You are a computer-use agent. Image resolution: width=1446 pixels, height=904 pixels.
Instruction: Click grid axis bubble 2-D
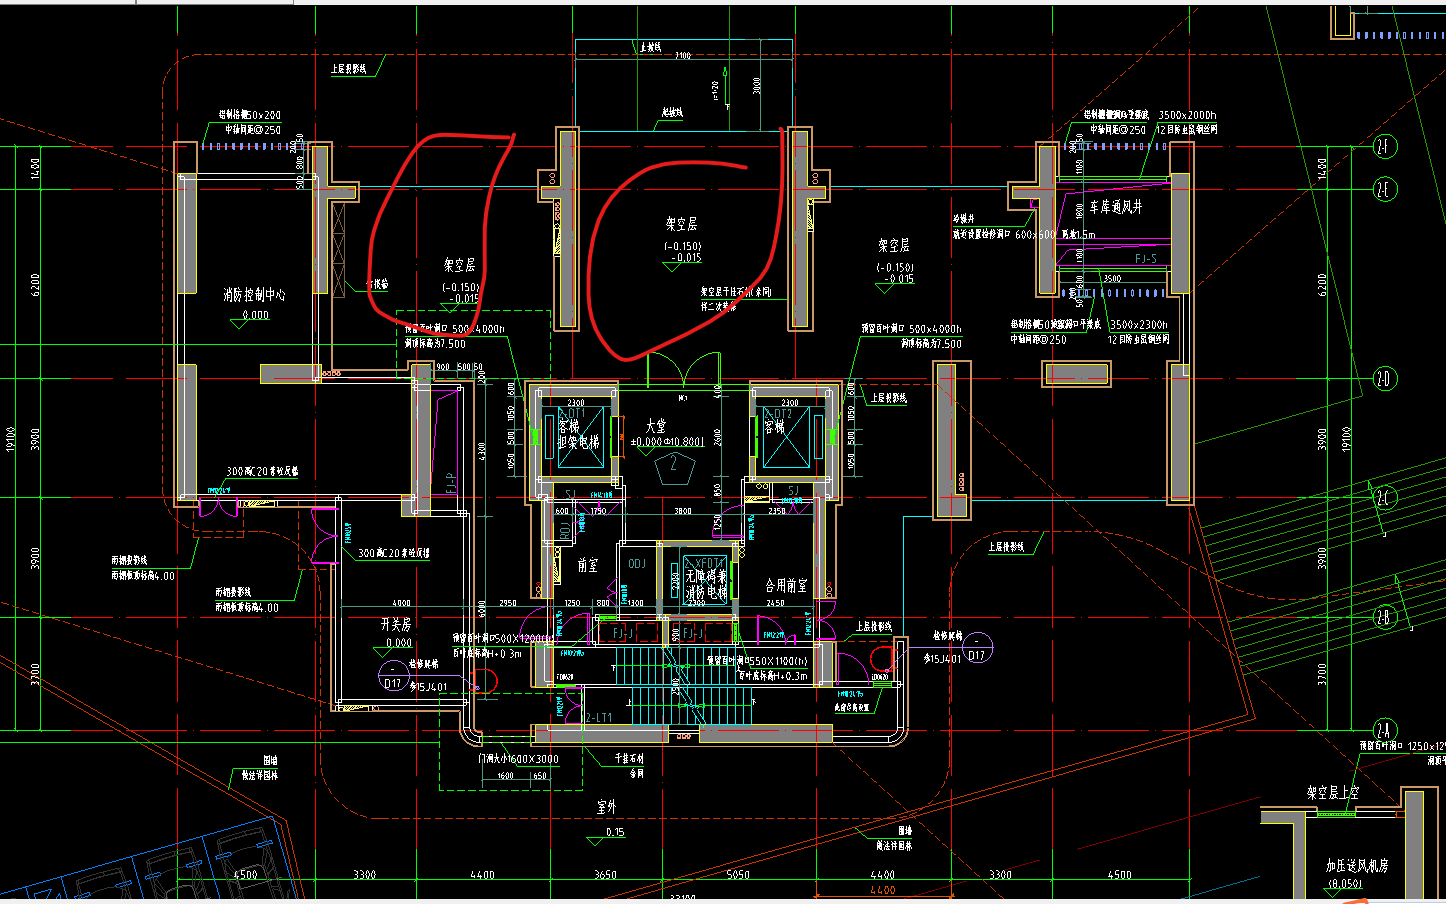1384,379
